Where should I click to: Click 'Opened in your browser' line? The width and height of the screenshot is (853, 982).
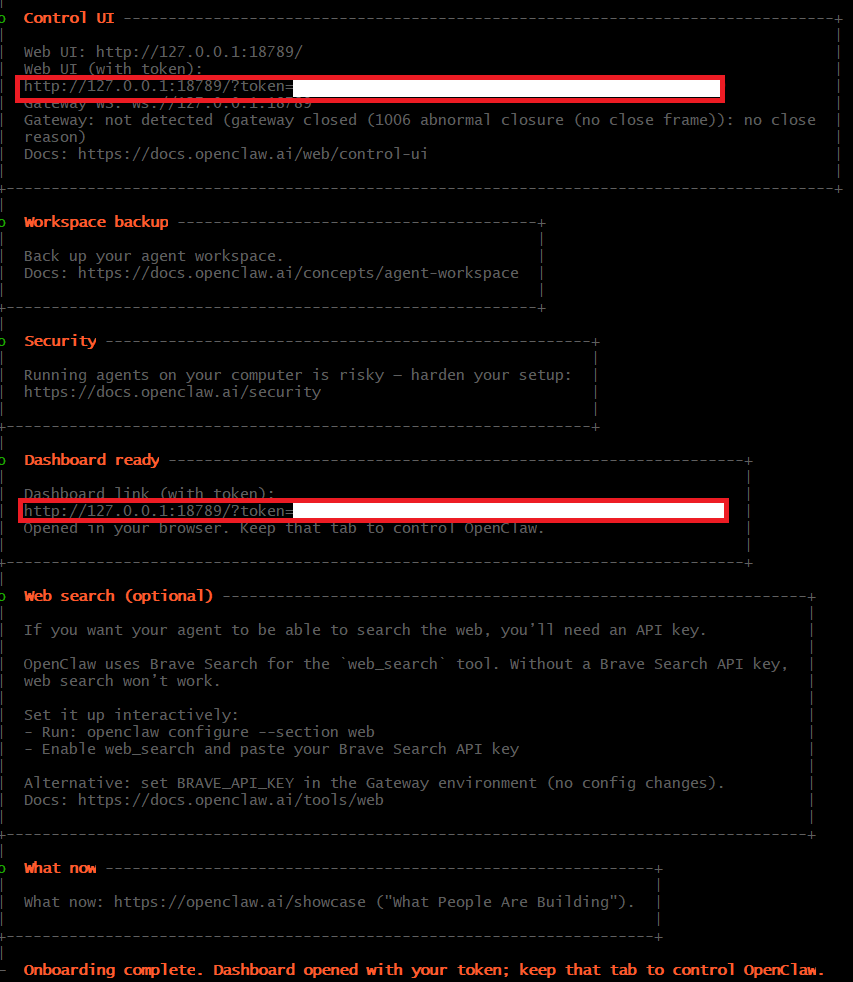point(284,529)
